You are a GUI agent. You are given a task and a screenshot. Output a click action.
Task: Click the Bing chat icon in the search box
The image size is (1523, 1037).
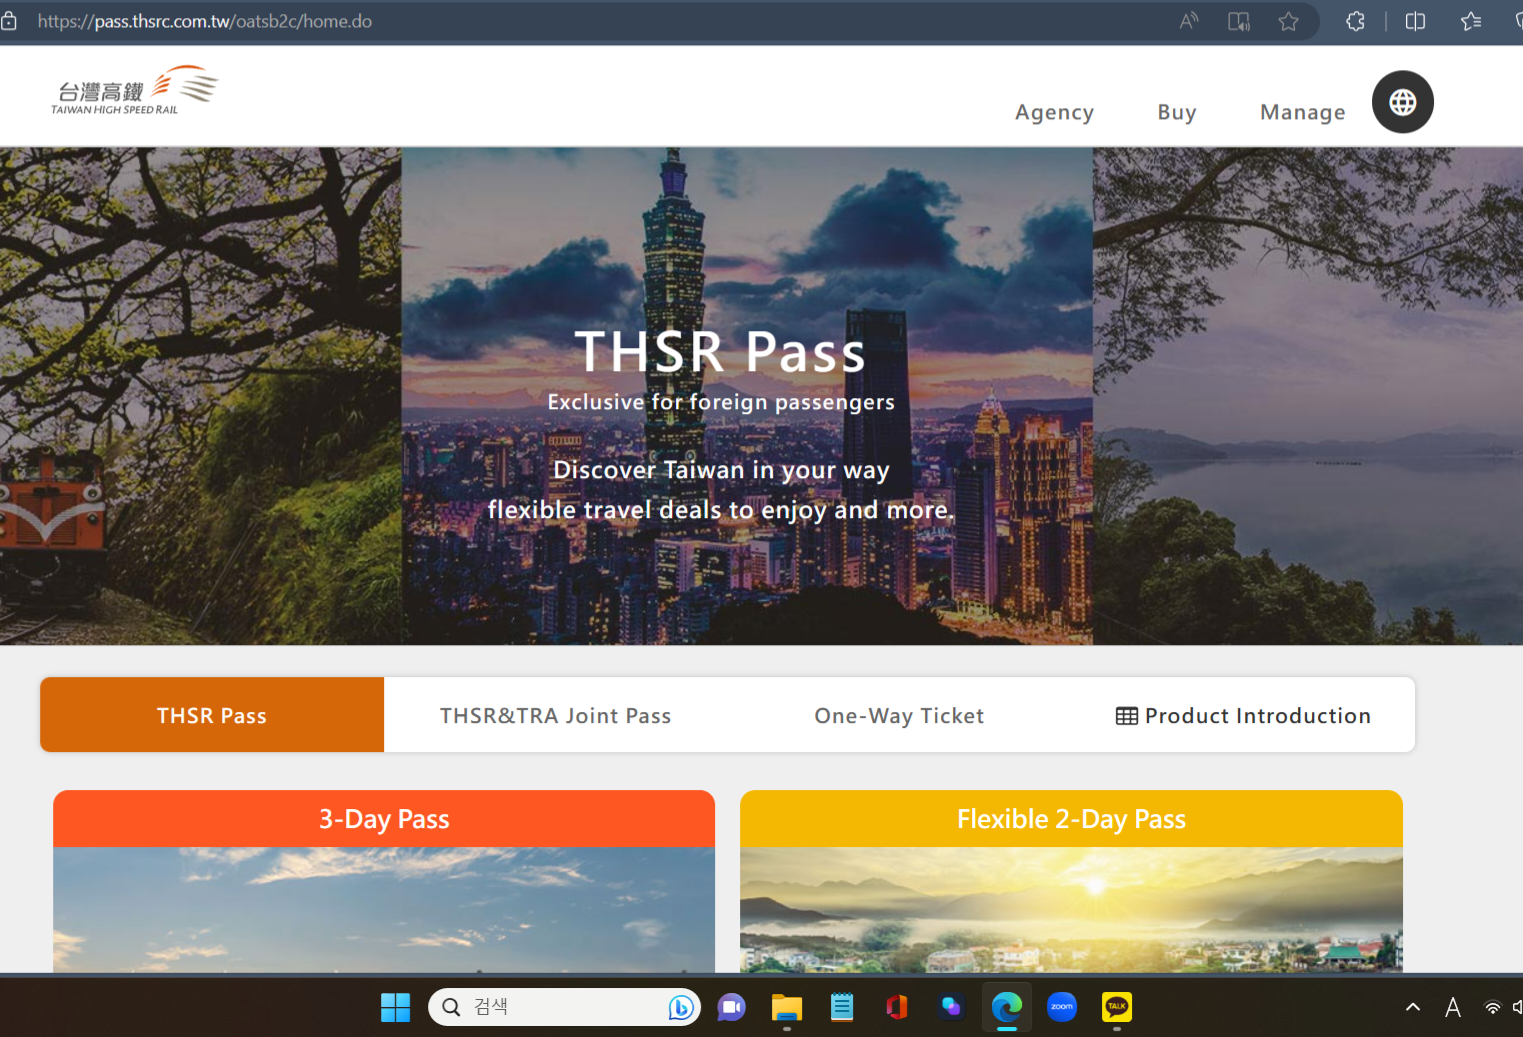click(681, 1007)
